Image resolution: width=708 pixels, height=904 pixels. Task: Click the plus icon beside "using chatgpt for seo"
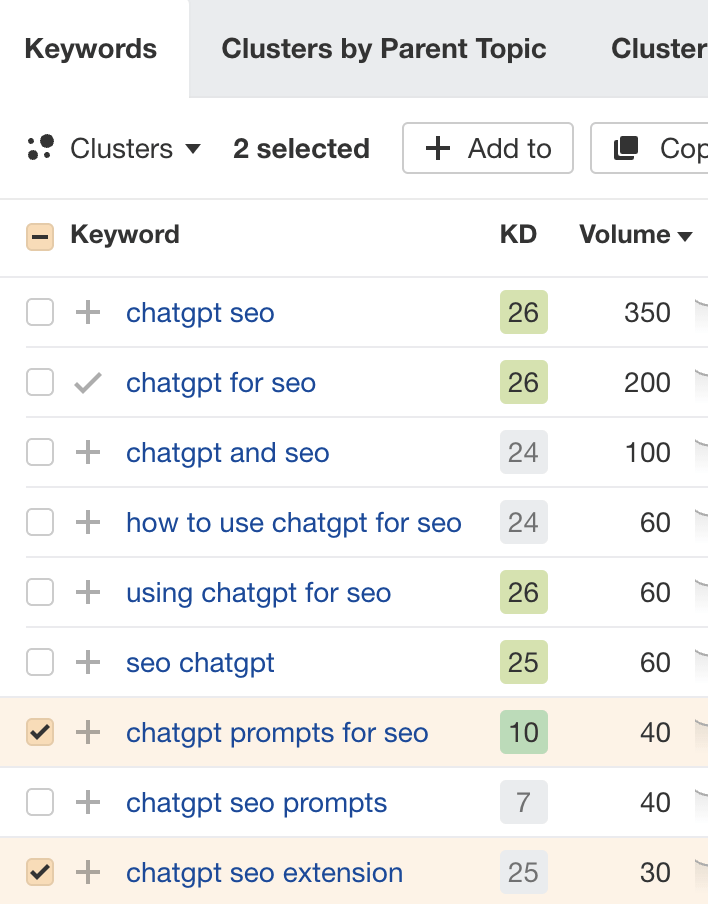coord(88,592)
